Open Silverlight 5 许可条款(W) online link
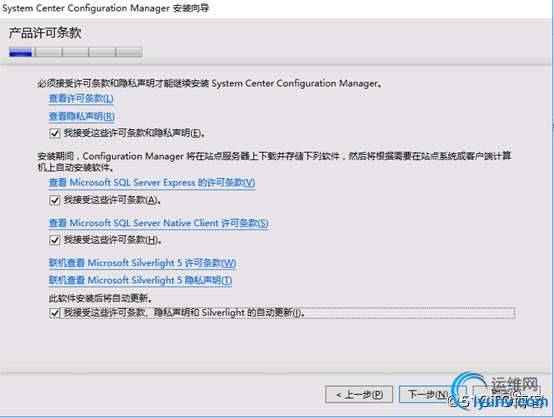The width and height of the screenshot is (554, 418). tap(142, 263)
